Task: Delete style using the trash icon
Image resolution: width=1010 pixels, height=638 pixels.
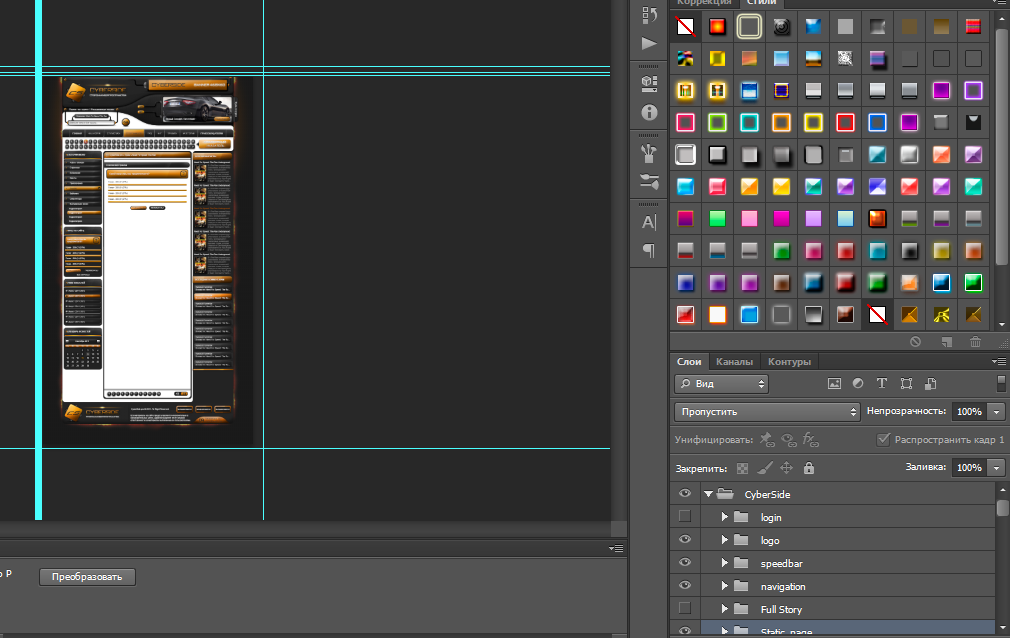Action: tap(975, 342)
